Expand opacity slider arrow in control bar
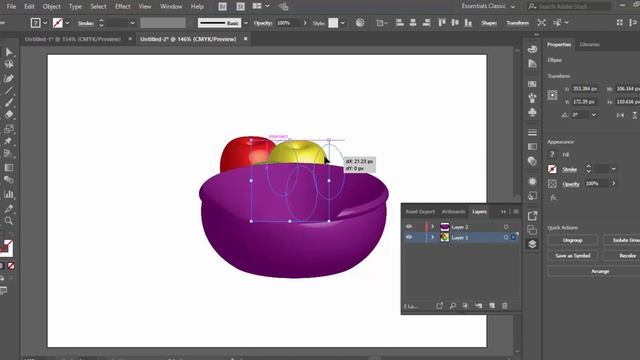 click(304, 23)
